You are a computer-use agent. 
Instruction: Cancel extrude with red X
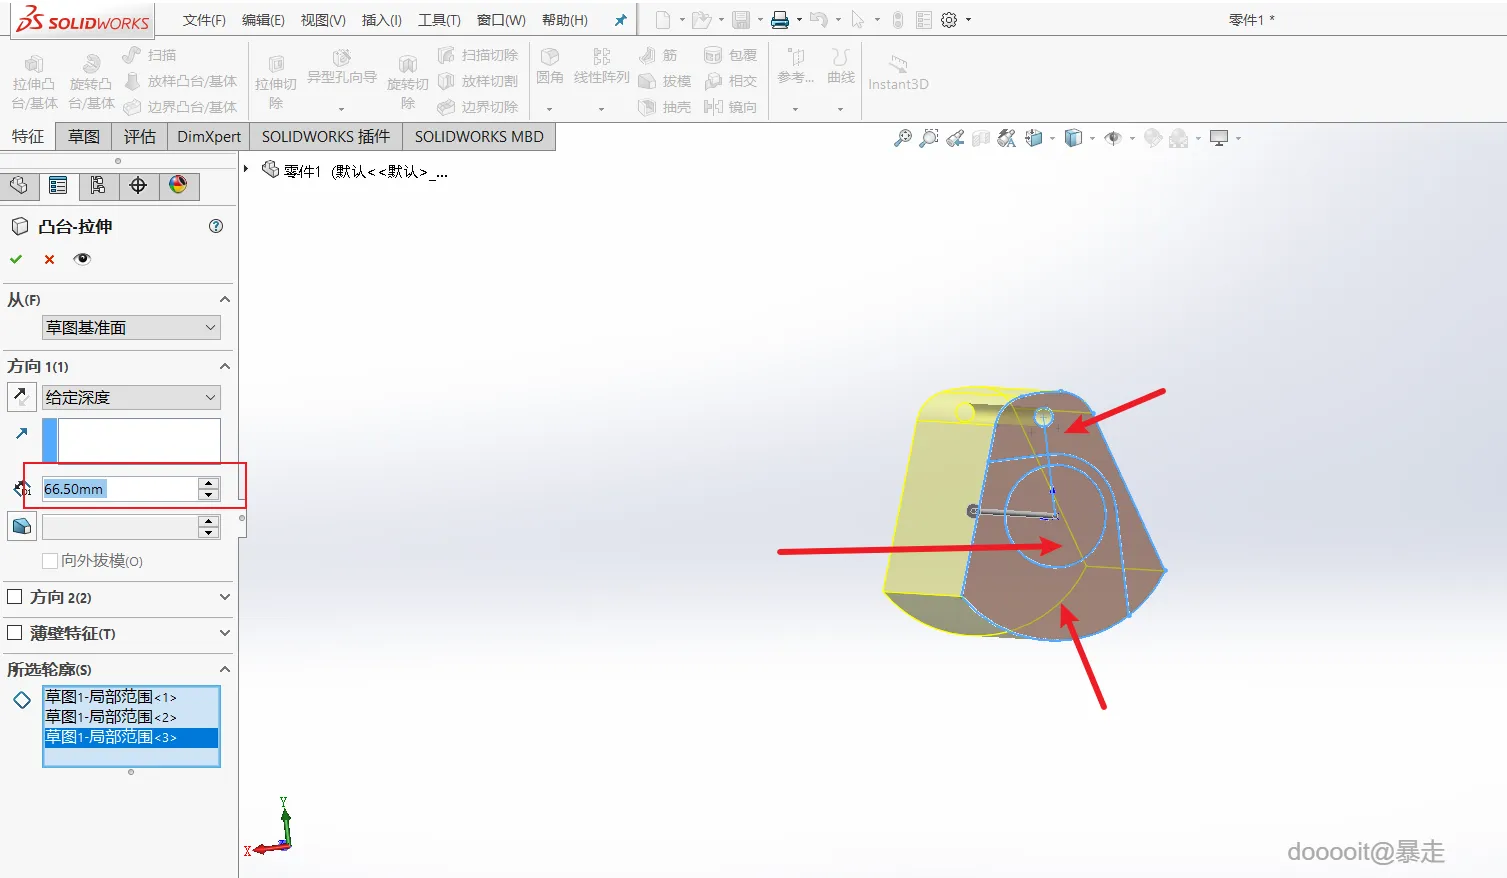coord(49,259)
